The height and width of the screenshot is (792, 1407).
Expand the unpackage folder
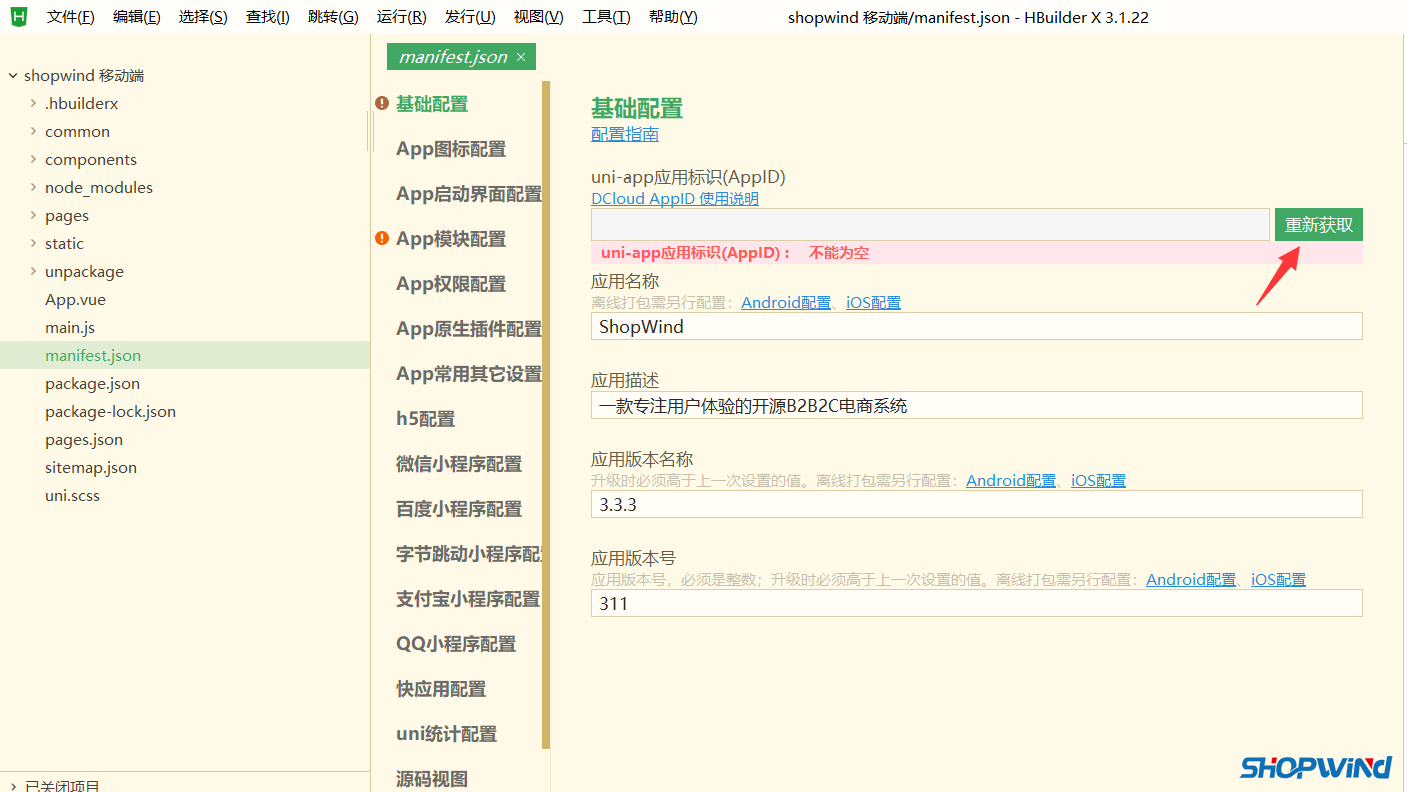pyautogui.click(x=33, y=272)
